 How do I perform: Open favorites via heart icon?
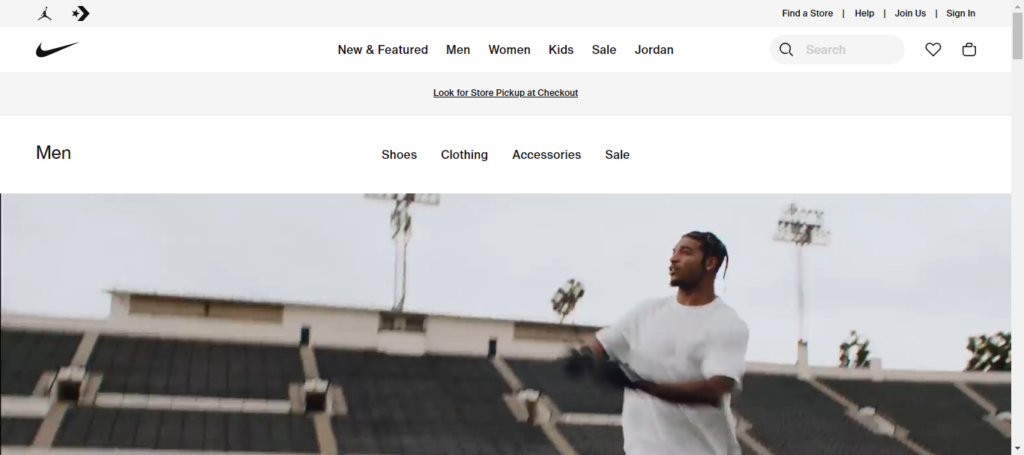pyautogui.click(x=933, y=50)
